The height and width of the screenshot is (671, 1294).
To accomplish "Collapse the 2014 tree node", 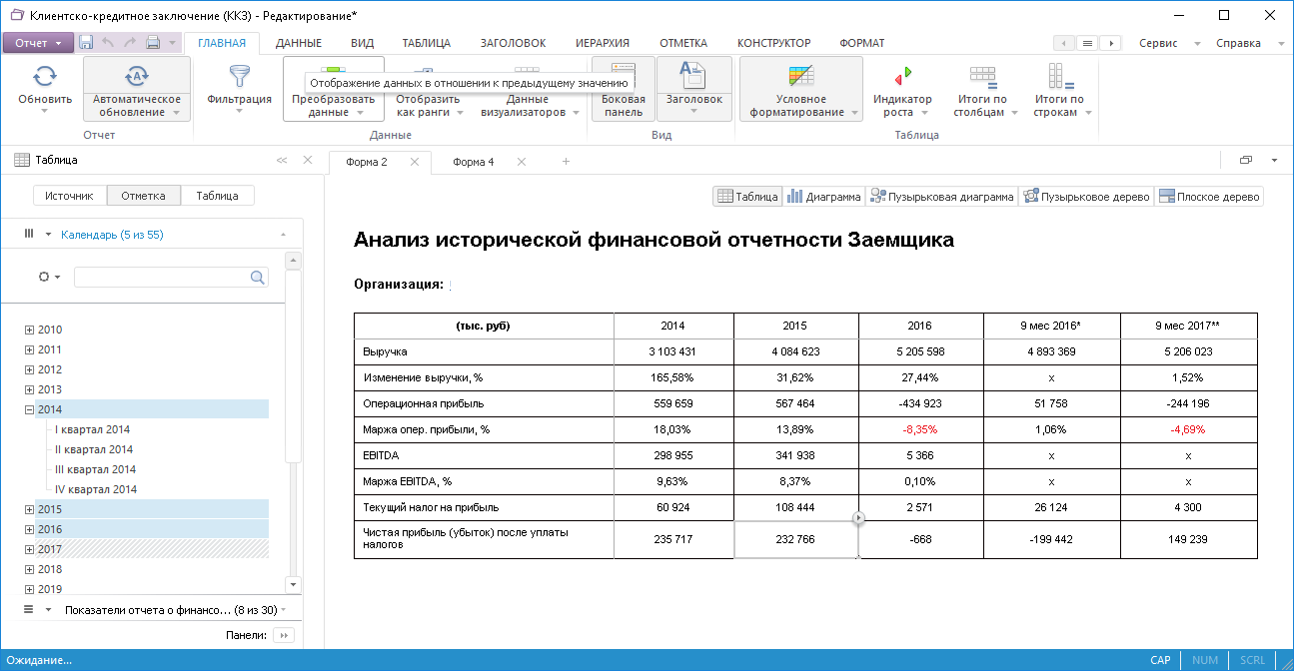I will 29,410.
